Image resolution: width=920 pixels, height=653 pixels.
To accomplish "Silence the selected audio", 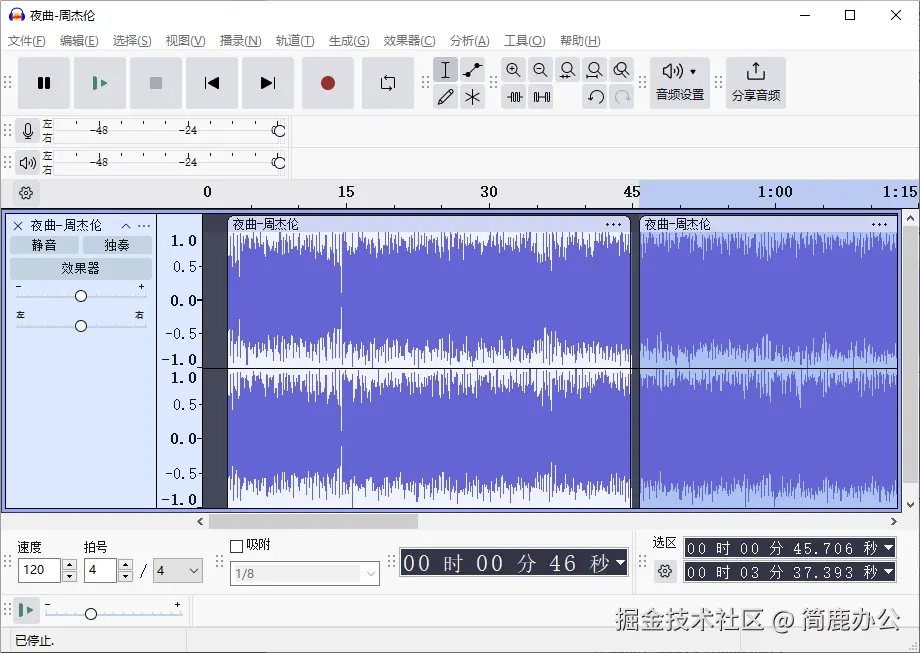I will (543, 97).
